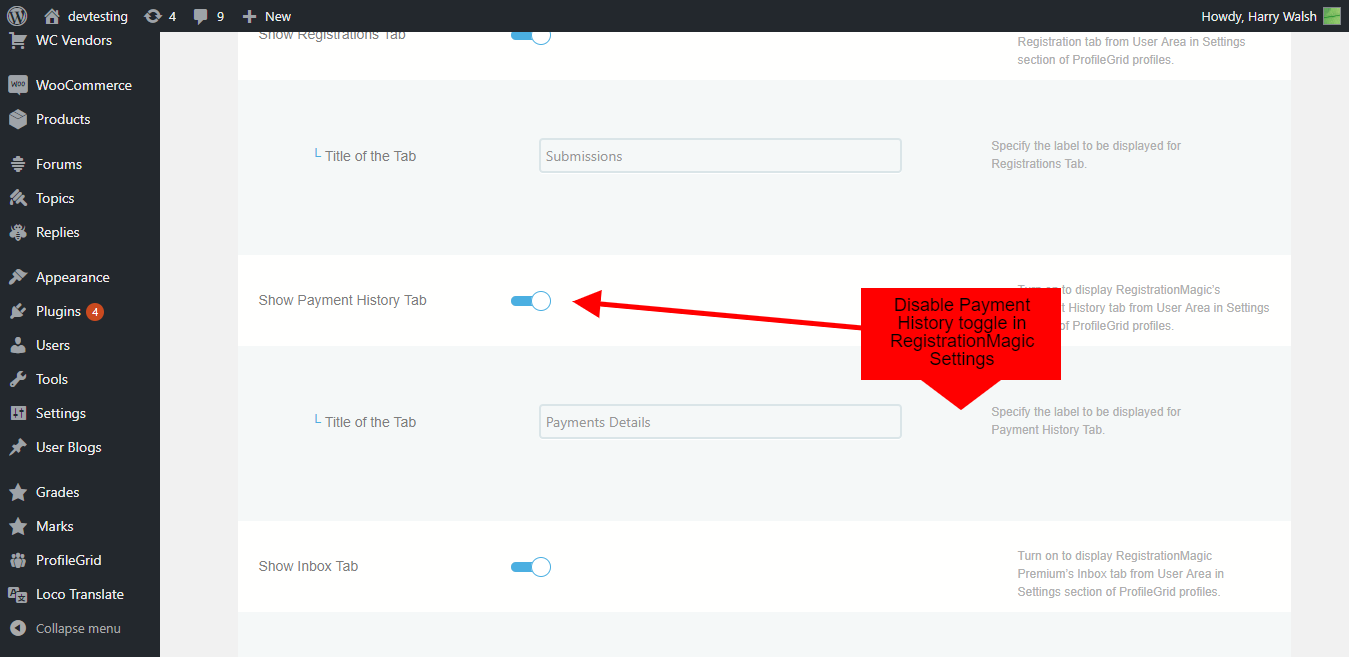Image resolution: width=1349 pixels, height=657 pixels.
Task: Click the plus New icon
Action: click(x=249, y=16)
